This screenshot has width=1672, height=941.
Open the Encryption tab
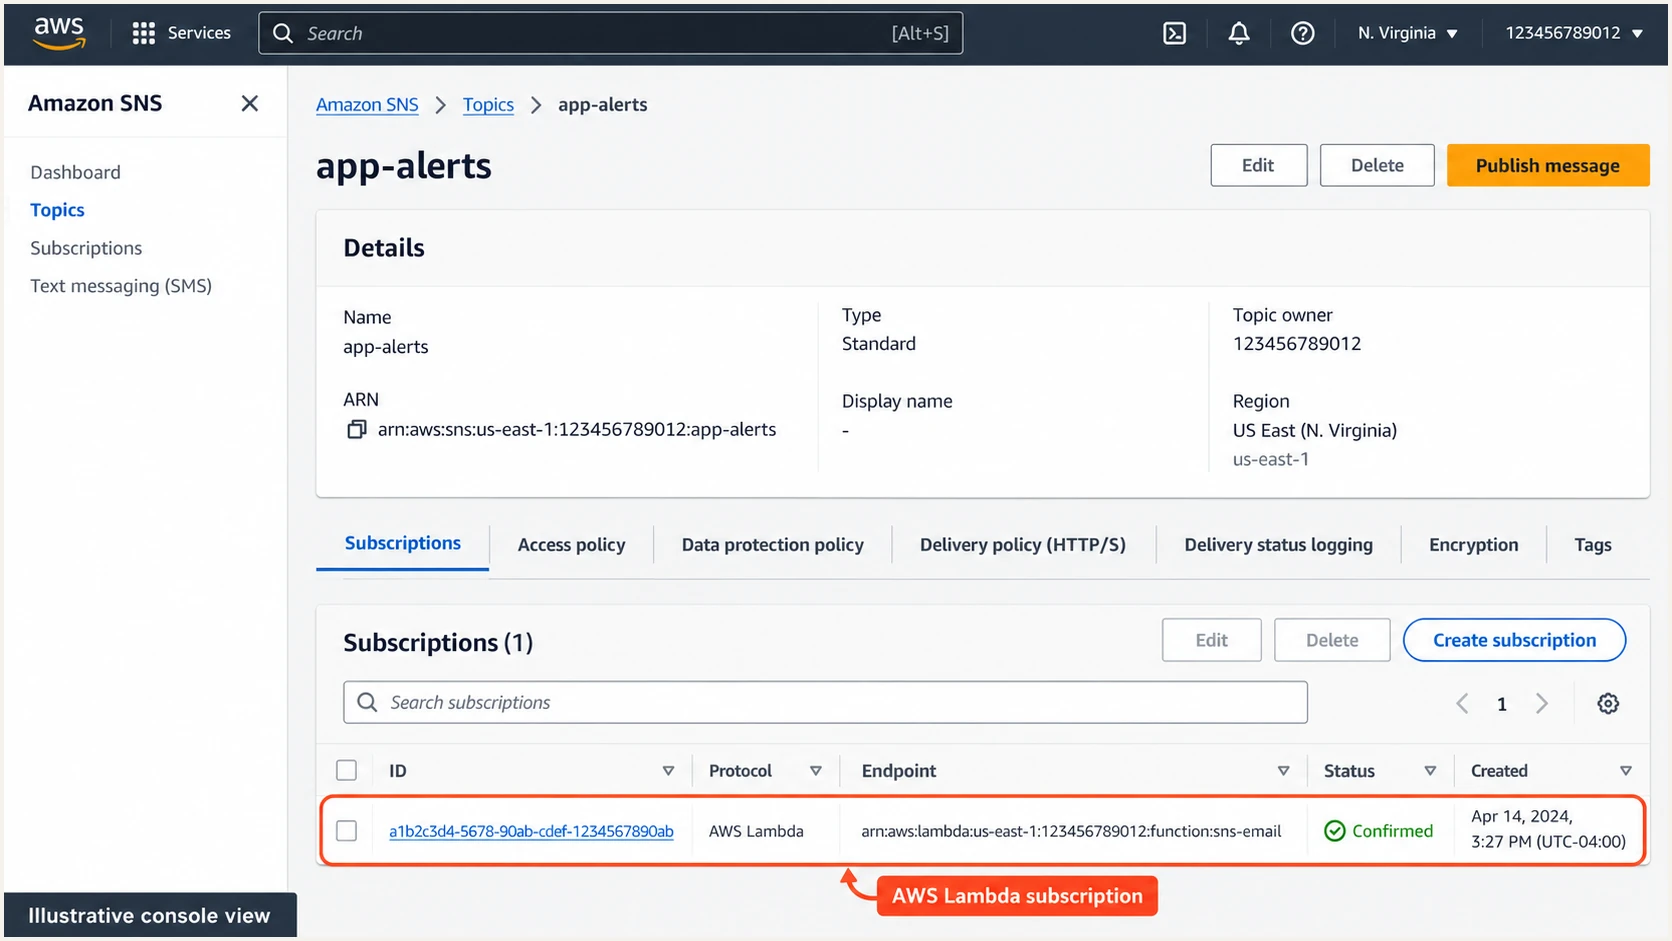(x=1473, y=545)
